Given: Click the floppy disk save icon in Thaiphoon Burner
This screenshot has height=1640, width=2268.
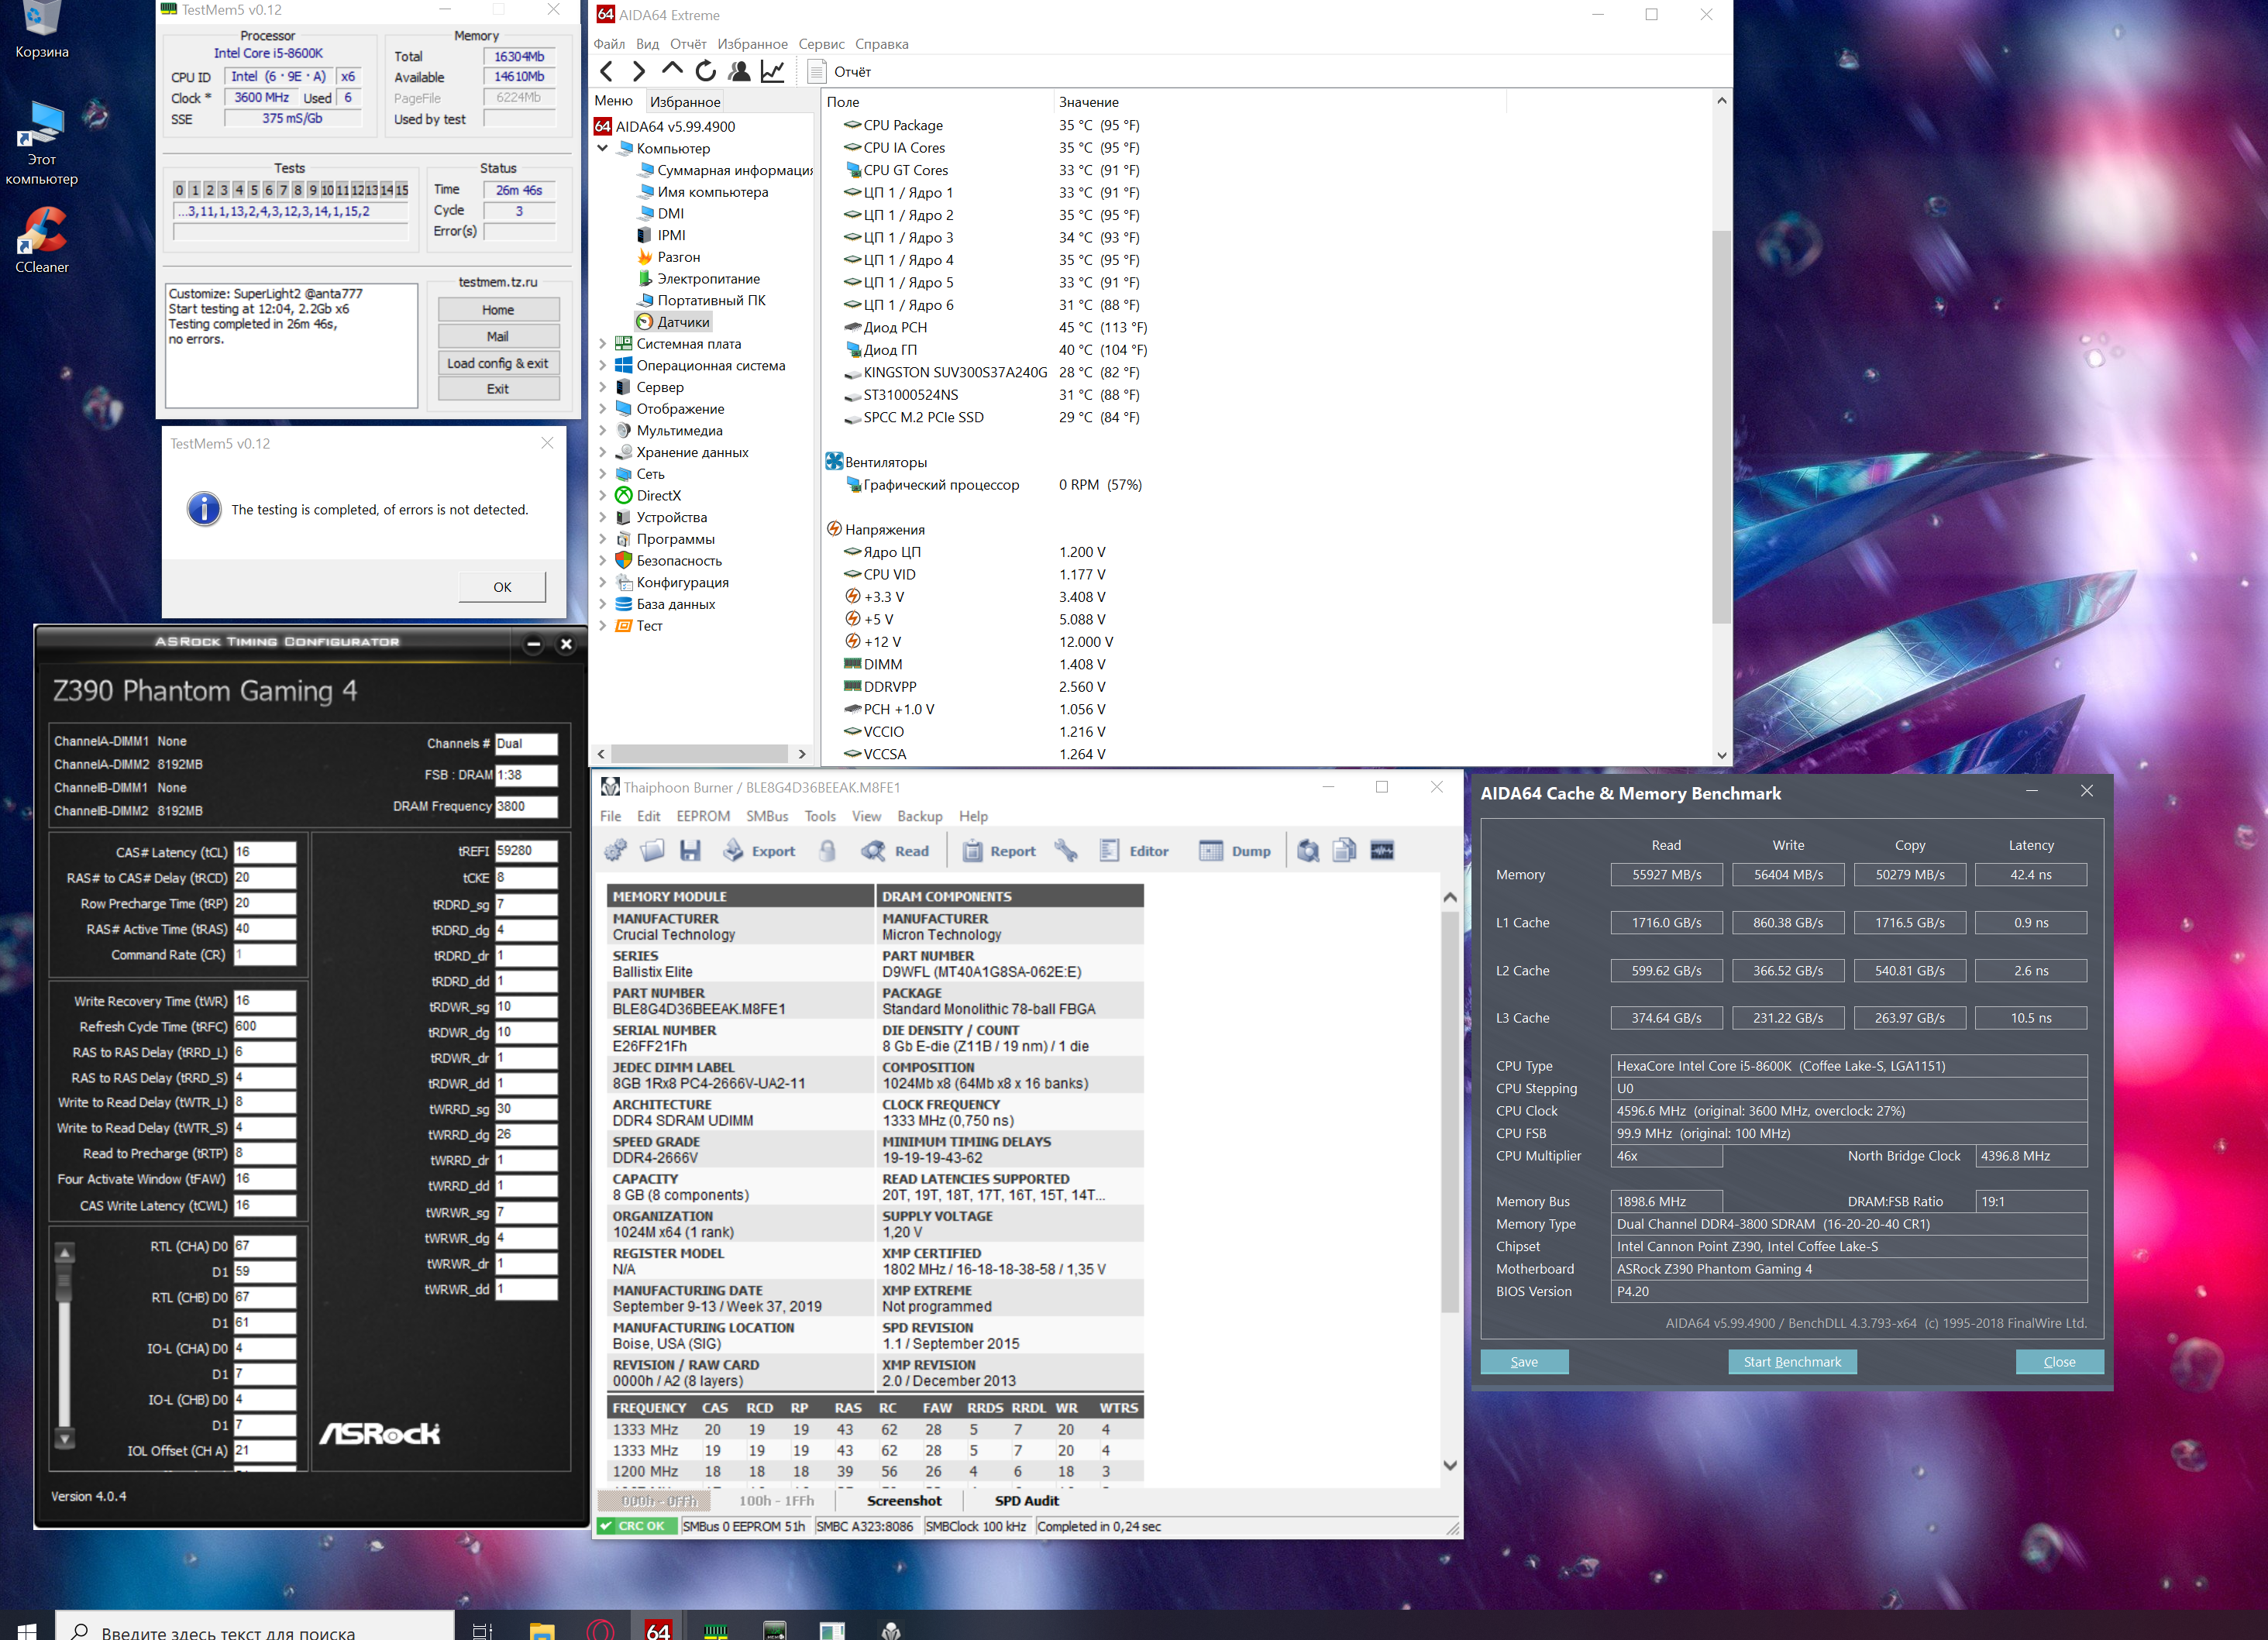Looking at the screenshot, I should point(690,851).
